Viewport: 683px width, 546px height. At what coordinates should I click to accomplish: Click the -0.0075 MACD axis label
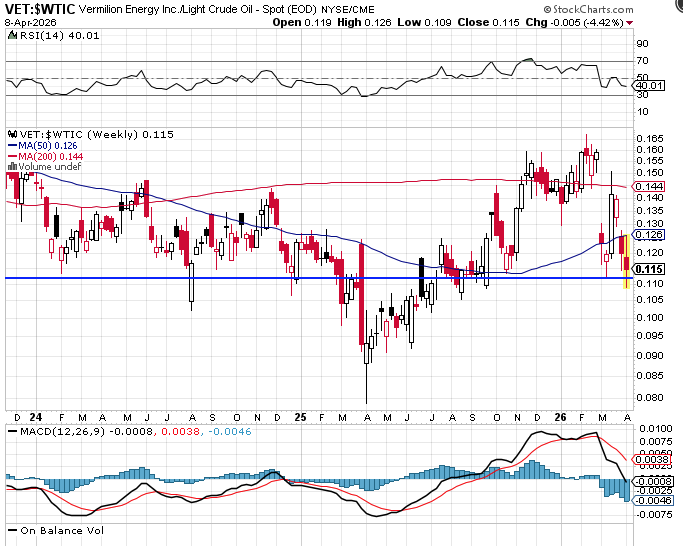[655, 515]
